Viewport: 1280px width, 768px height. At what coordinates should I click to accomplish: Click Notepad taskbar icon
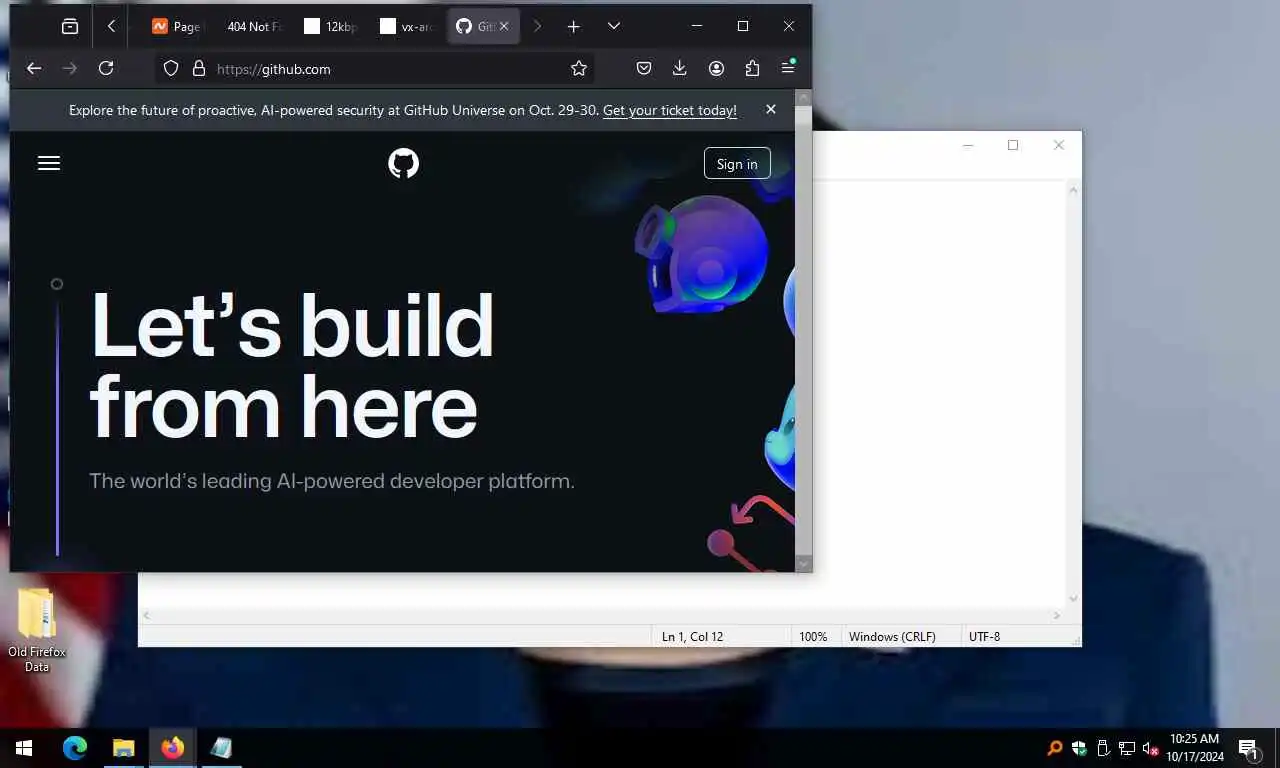(x=221, y=748)
